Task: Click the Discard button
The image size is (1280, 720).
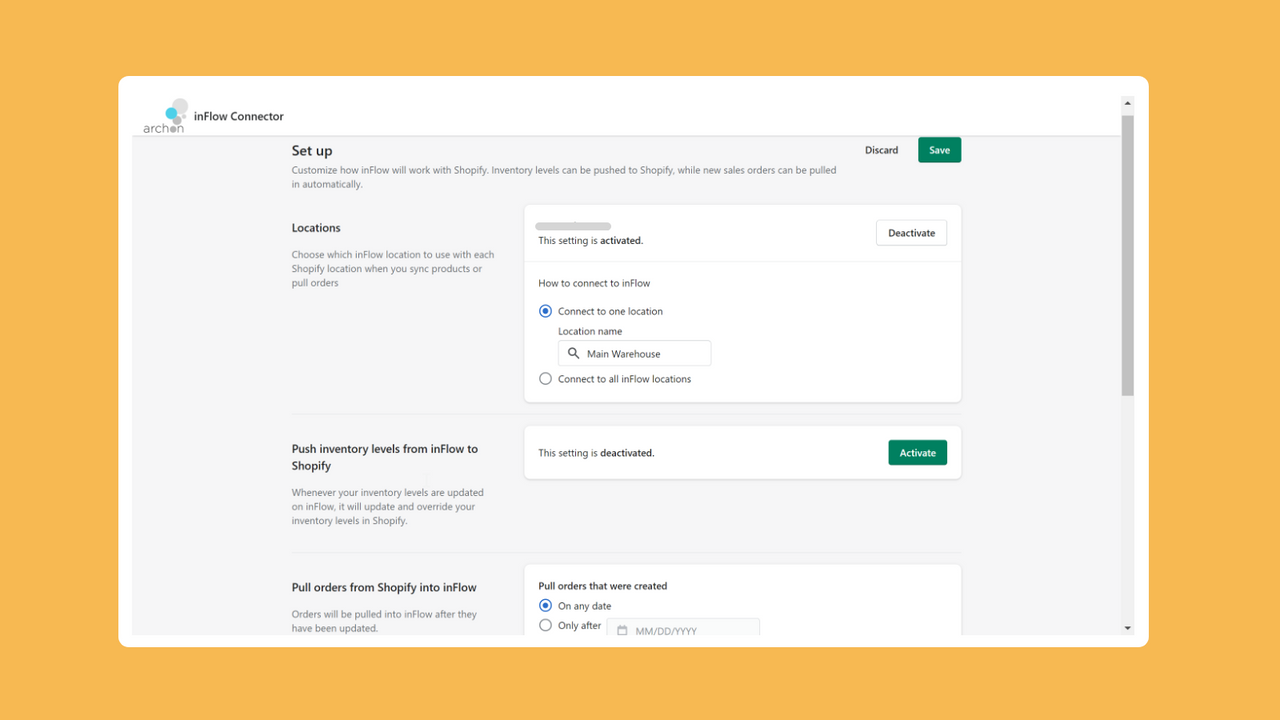Action: pos(881,150)
